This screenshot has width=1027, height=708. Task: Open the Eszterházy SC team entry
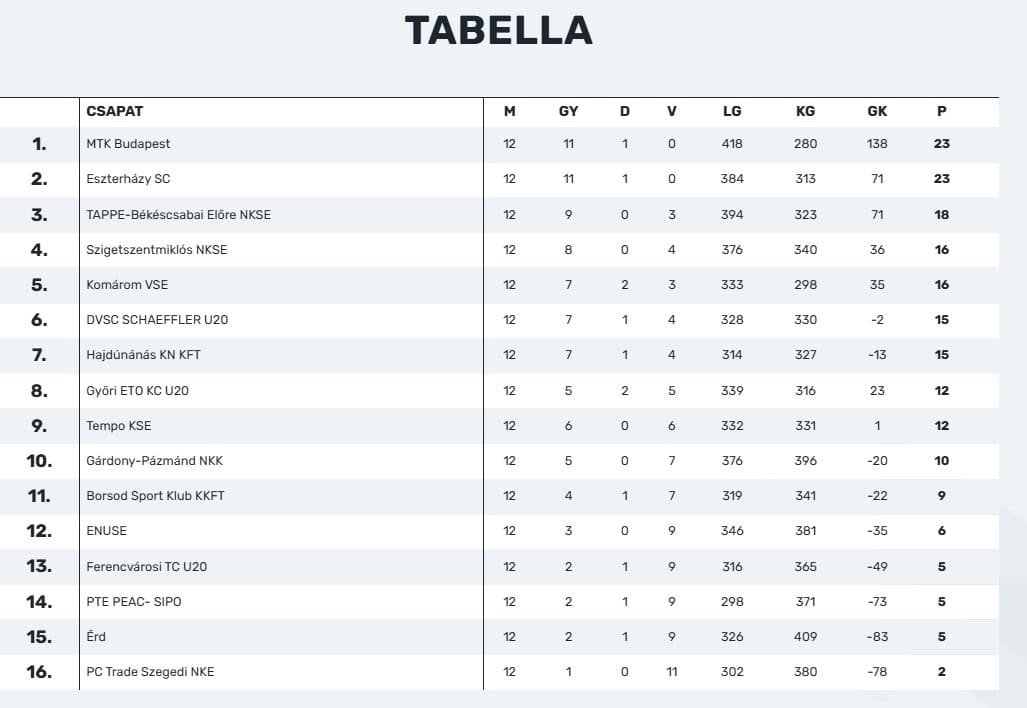point(128,179)
